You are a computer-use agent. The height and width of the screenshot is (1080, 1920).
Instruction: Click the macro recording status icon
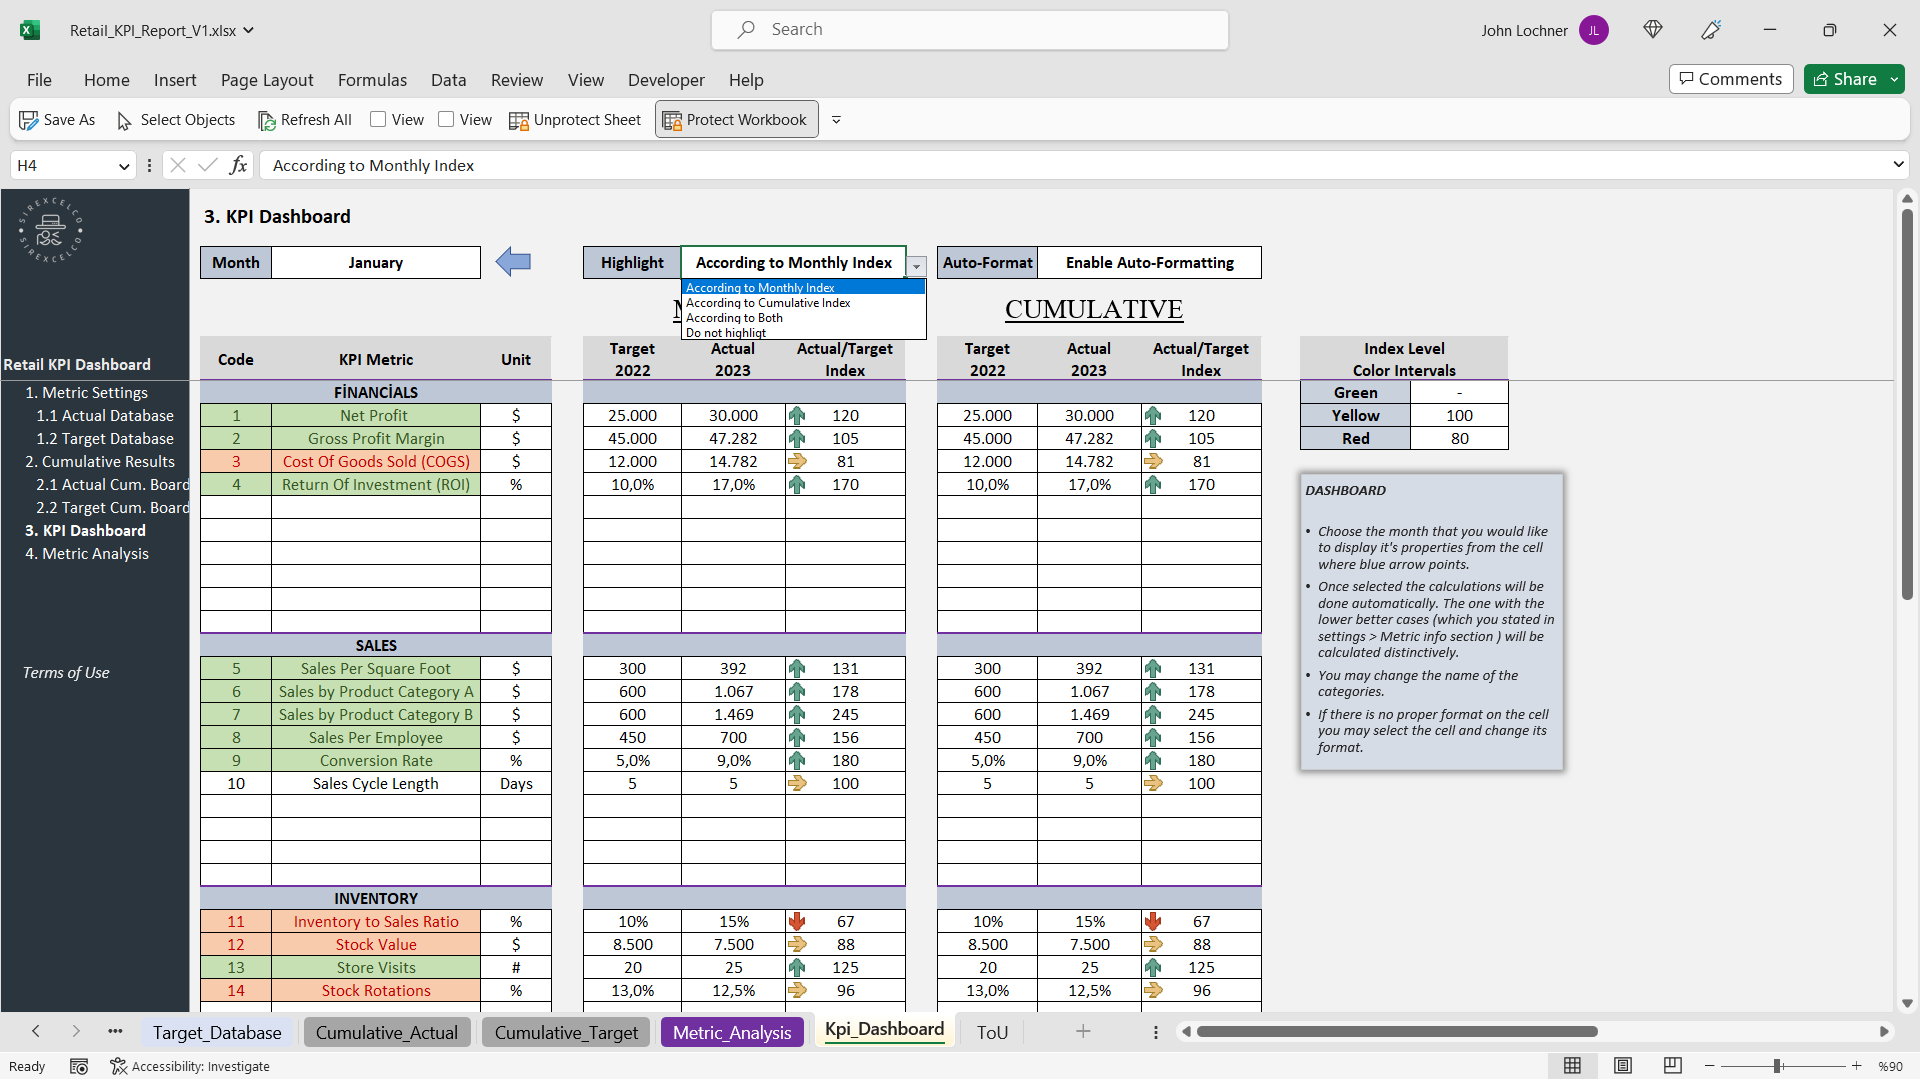point(79,1066)
